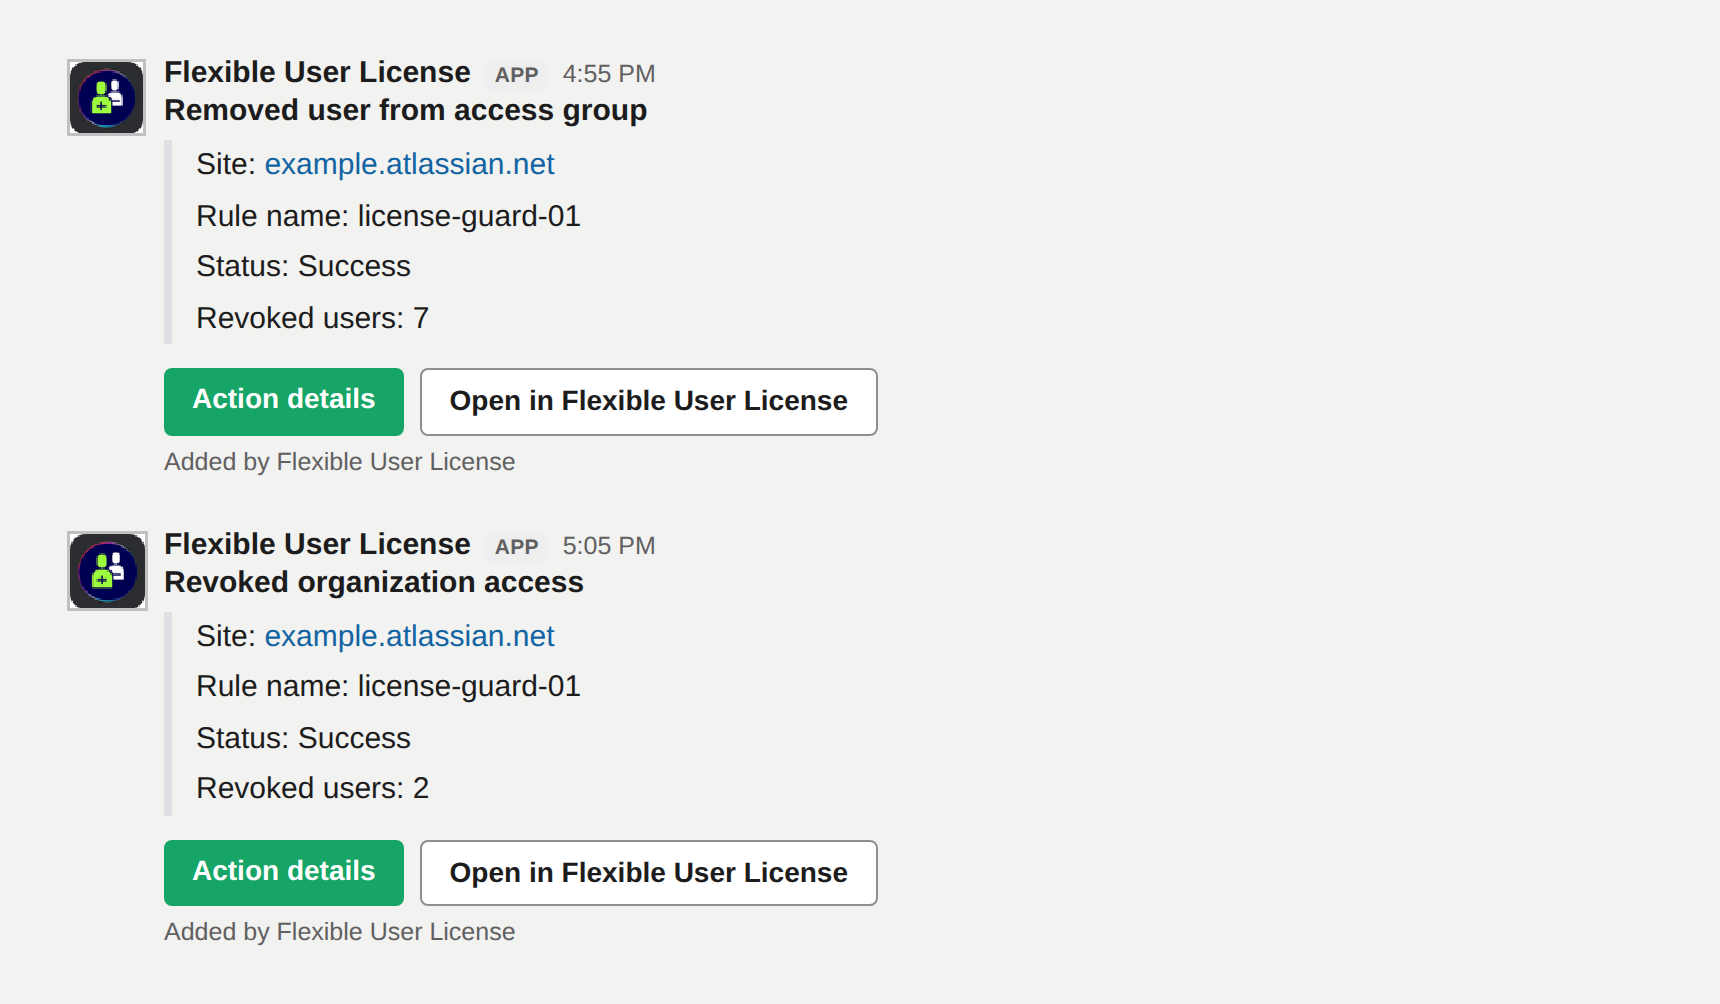Screen dimensions: 1720x1004
Task: Follow example.atlassian.net link in second message
Action: [x=409, y=636]
